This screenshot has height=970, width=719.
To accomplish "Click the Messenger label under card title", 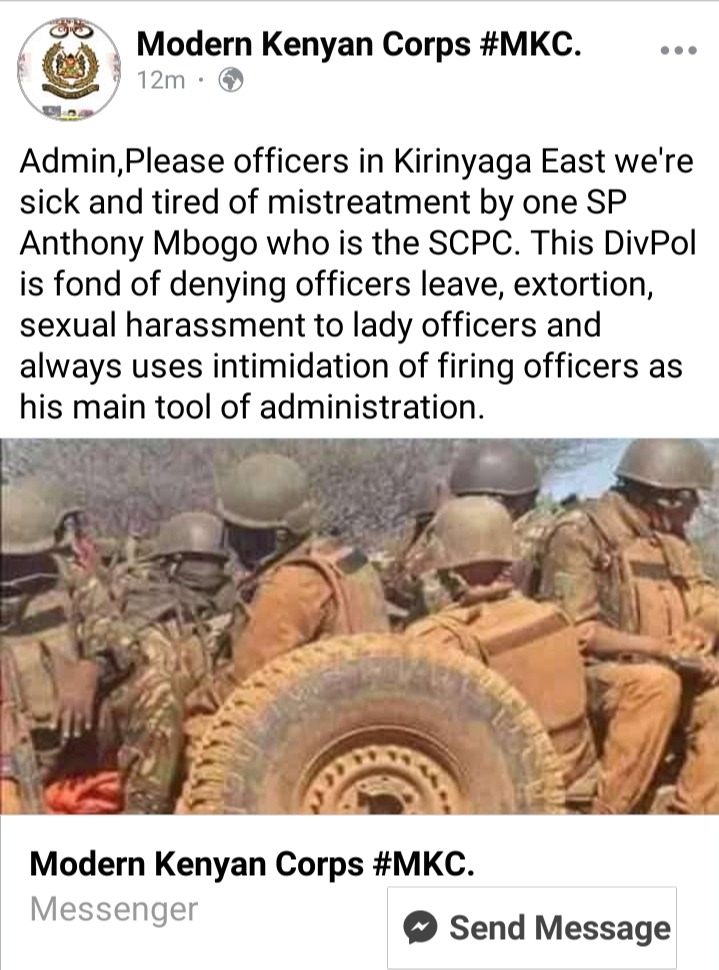I will (x=114, y=909).
